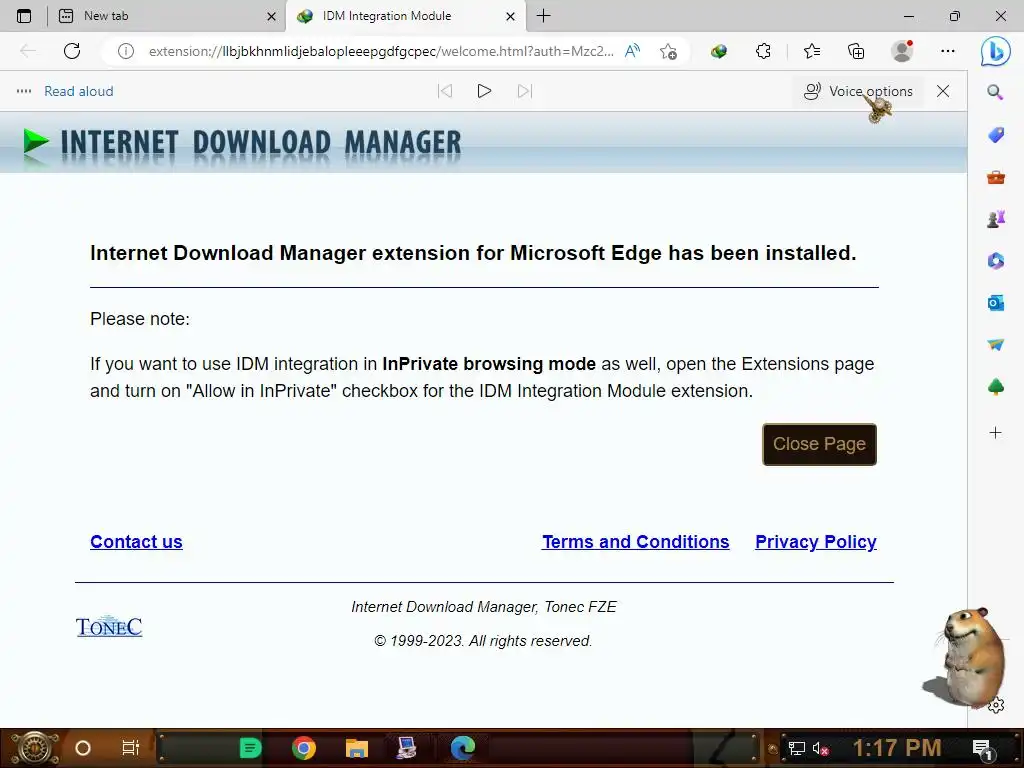The width and height of the screenshot is (1024, 768).
Task: Open the IDM extension toolbar icon
Action: coord(719,51)
